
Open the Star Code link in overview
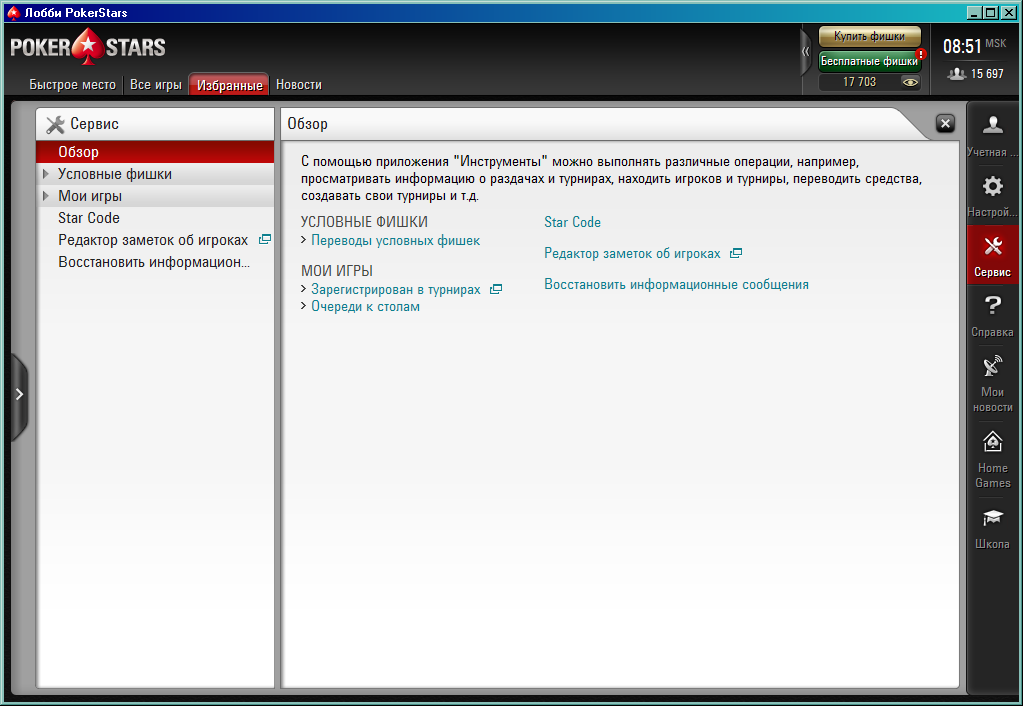[x=572, y=222]
